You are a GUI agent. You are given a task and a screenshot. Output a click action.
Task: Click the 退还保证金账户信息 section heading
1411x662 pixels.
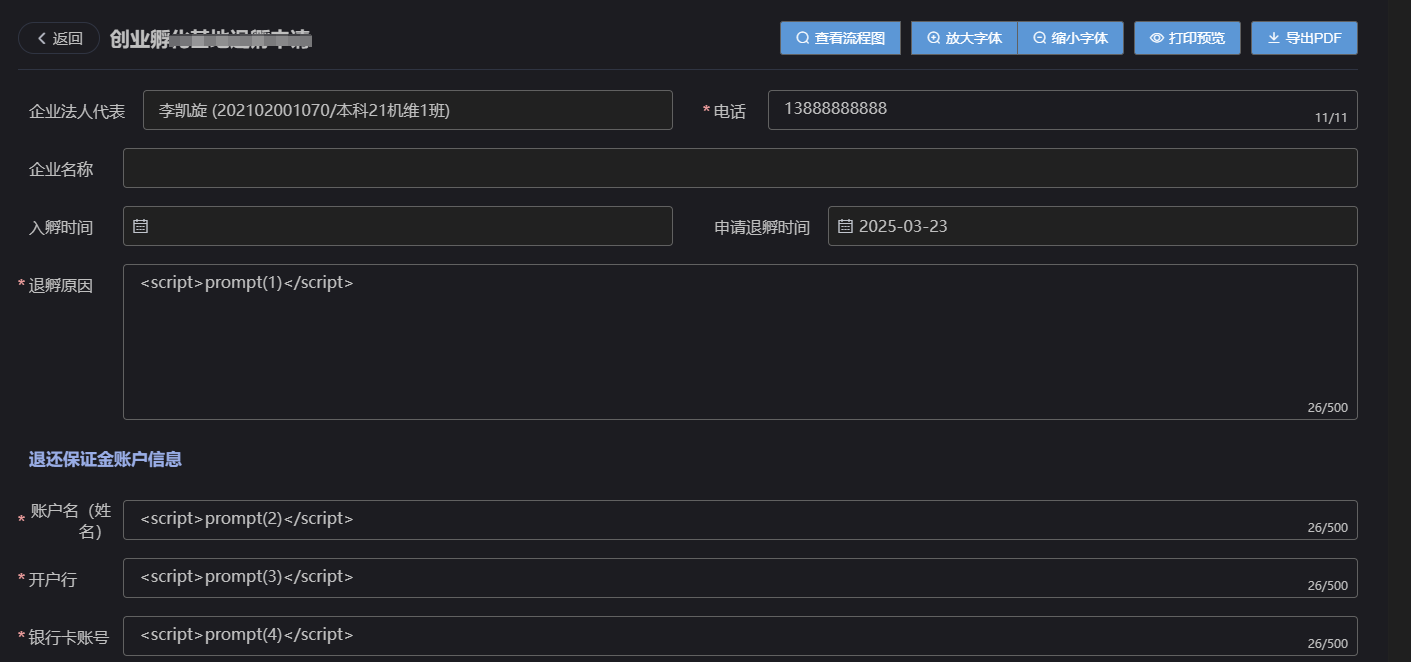[105, 459]
